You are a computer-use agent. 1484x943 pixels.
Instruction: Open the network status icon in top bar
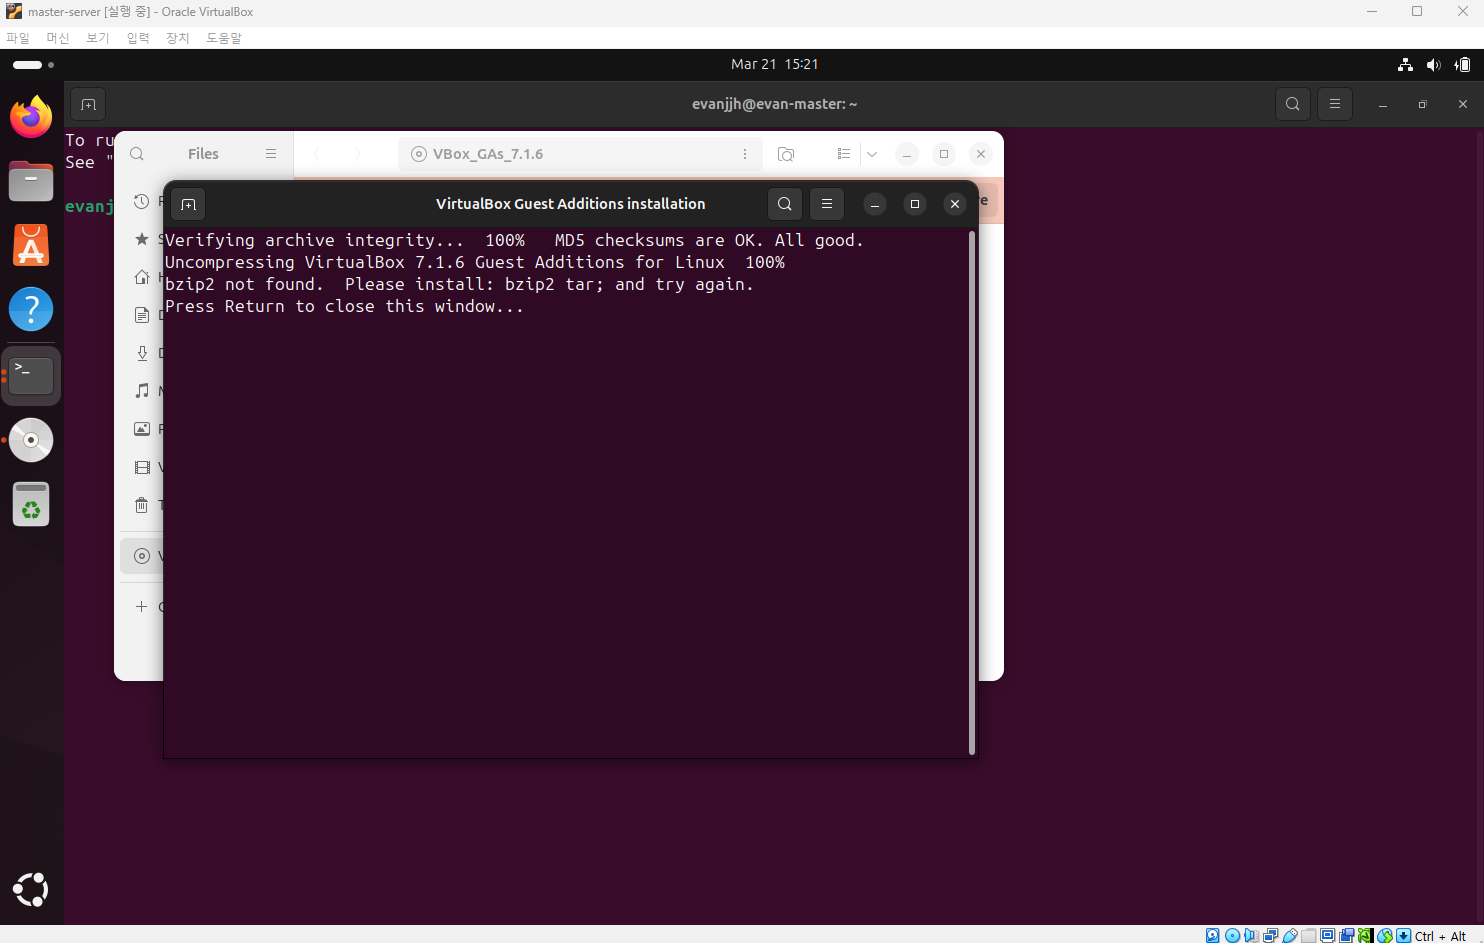(1406, 65)
